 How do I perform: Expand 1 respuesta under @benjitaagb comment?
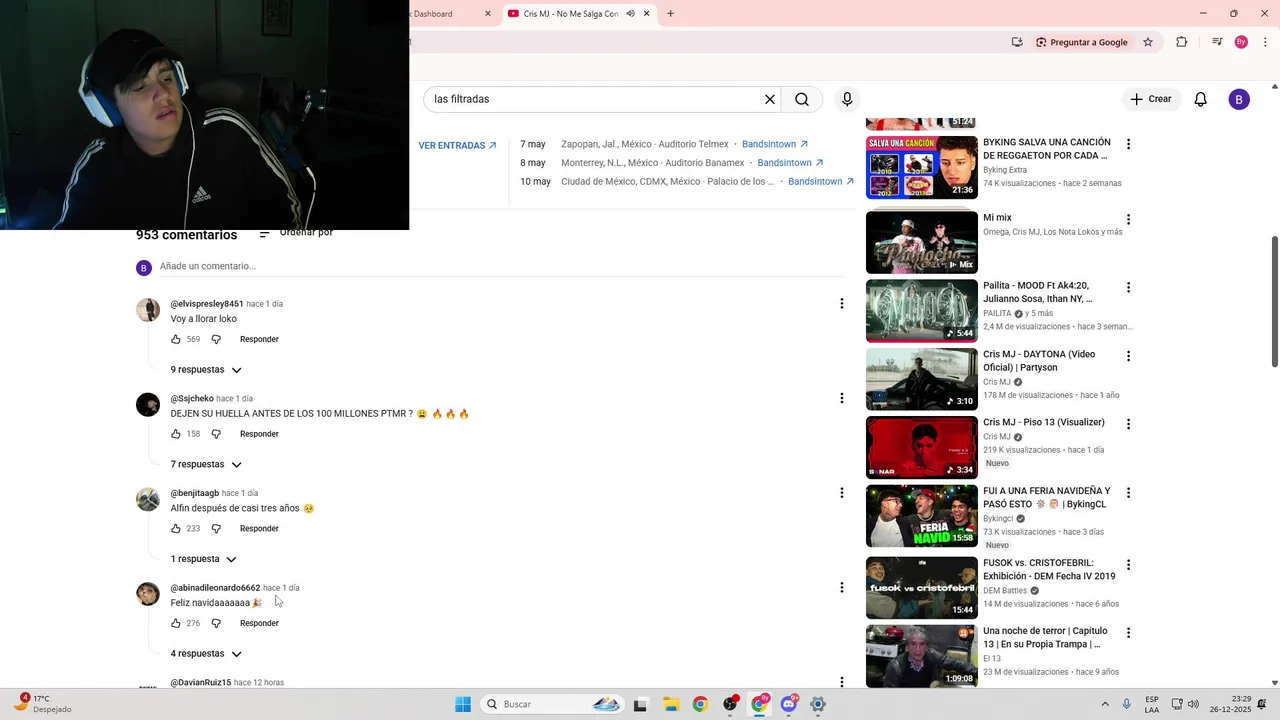pyautogui.click(x=203, y=559)
